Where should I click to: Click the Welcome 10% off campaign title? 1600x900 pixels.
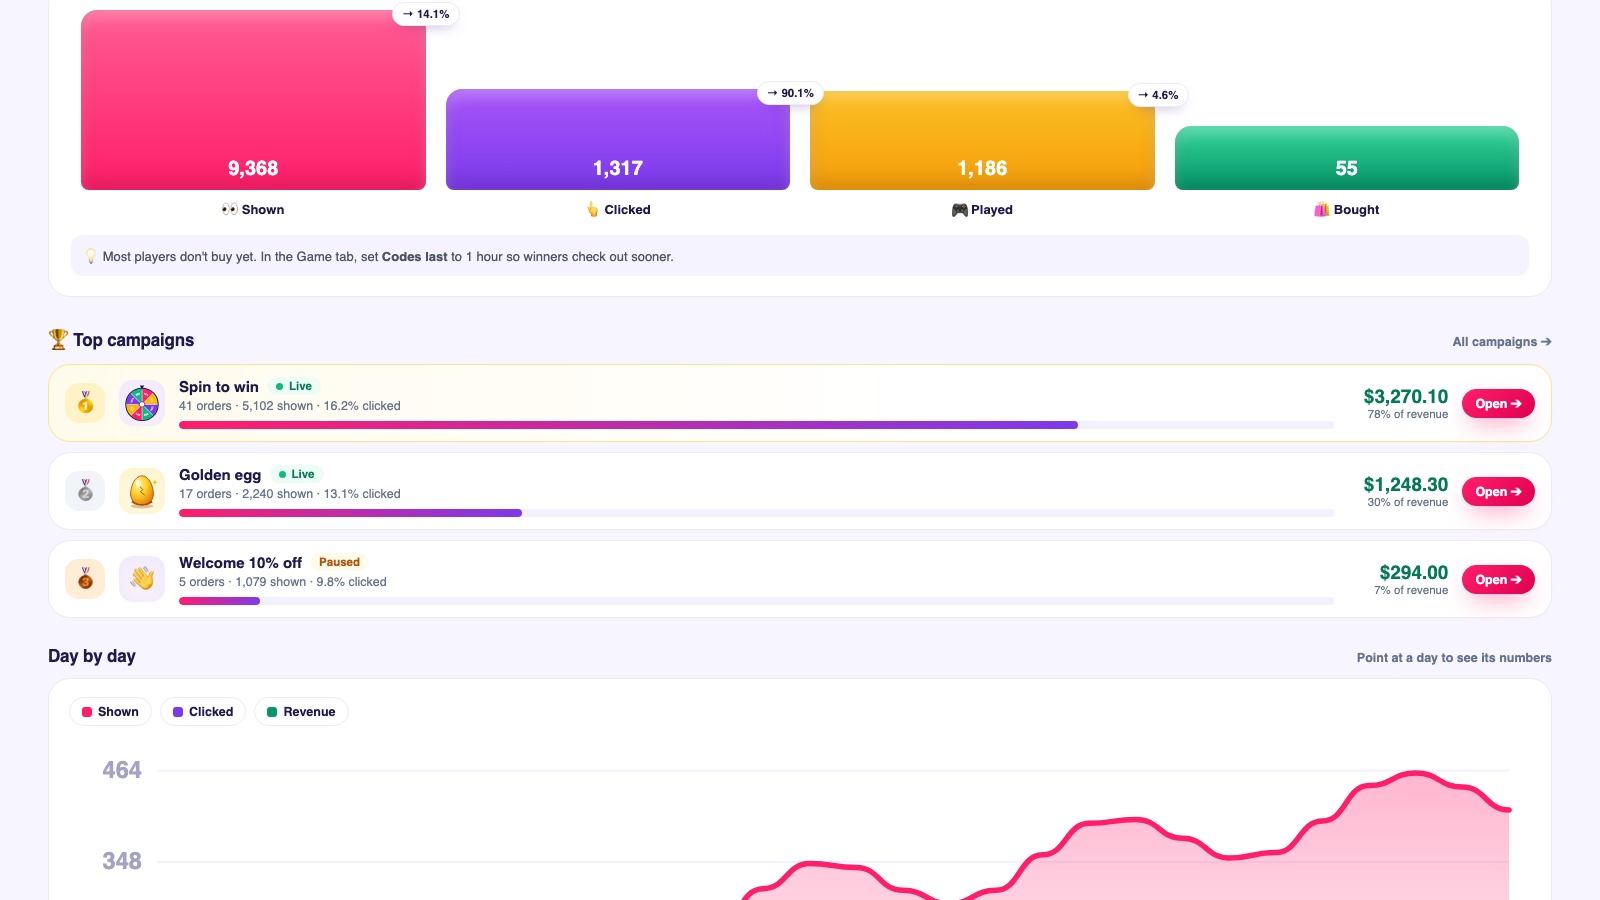[240, 563]
